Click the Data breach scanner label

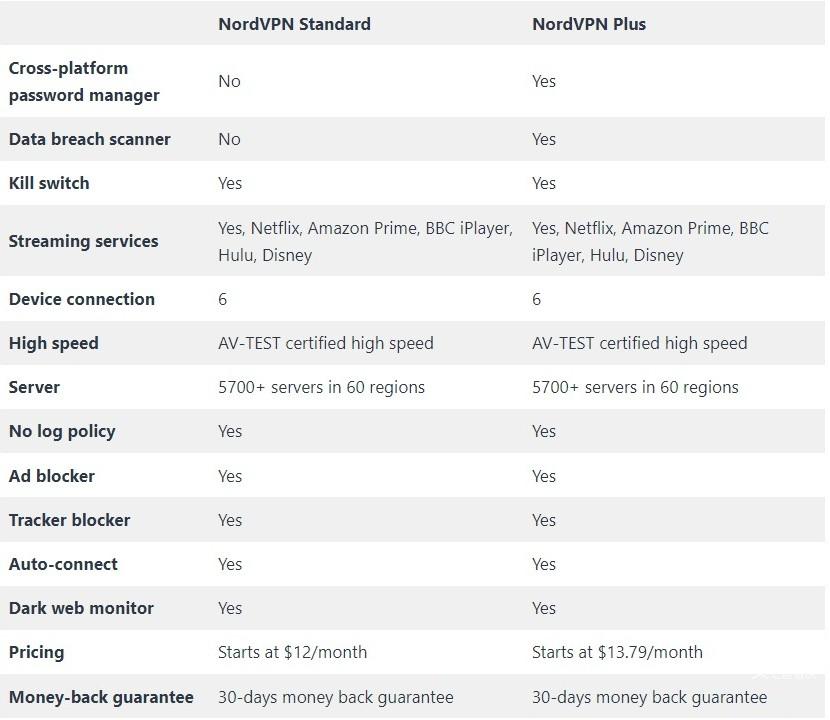tap(90, 139)
